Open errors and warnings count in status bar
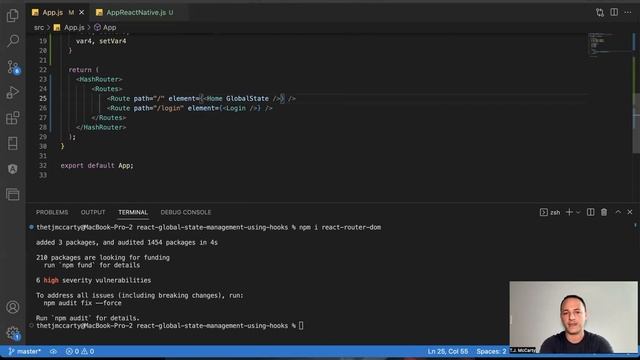Screen dimensions: 640x360 pyautogui.click(x=80, y=351)
